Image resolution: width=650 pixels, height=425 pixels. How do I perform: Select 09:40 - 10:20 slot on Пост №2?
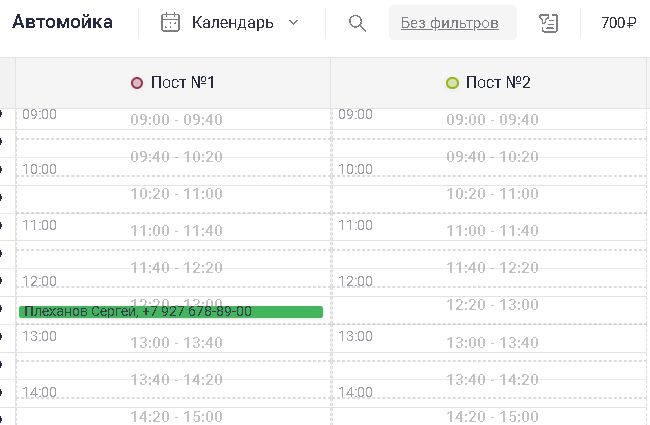point(492,157)
